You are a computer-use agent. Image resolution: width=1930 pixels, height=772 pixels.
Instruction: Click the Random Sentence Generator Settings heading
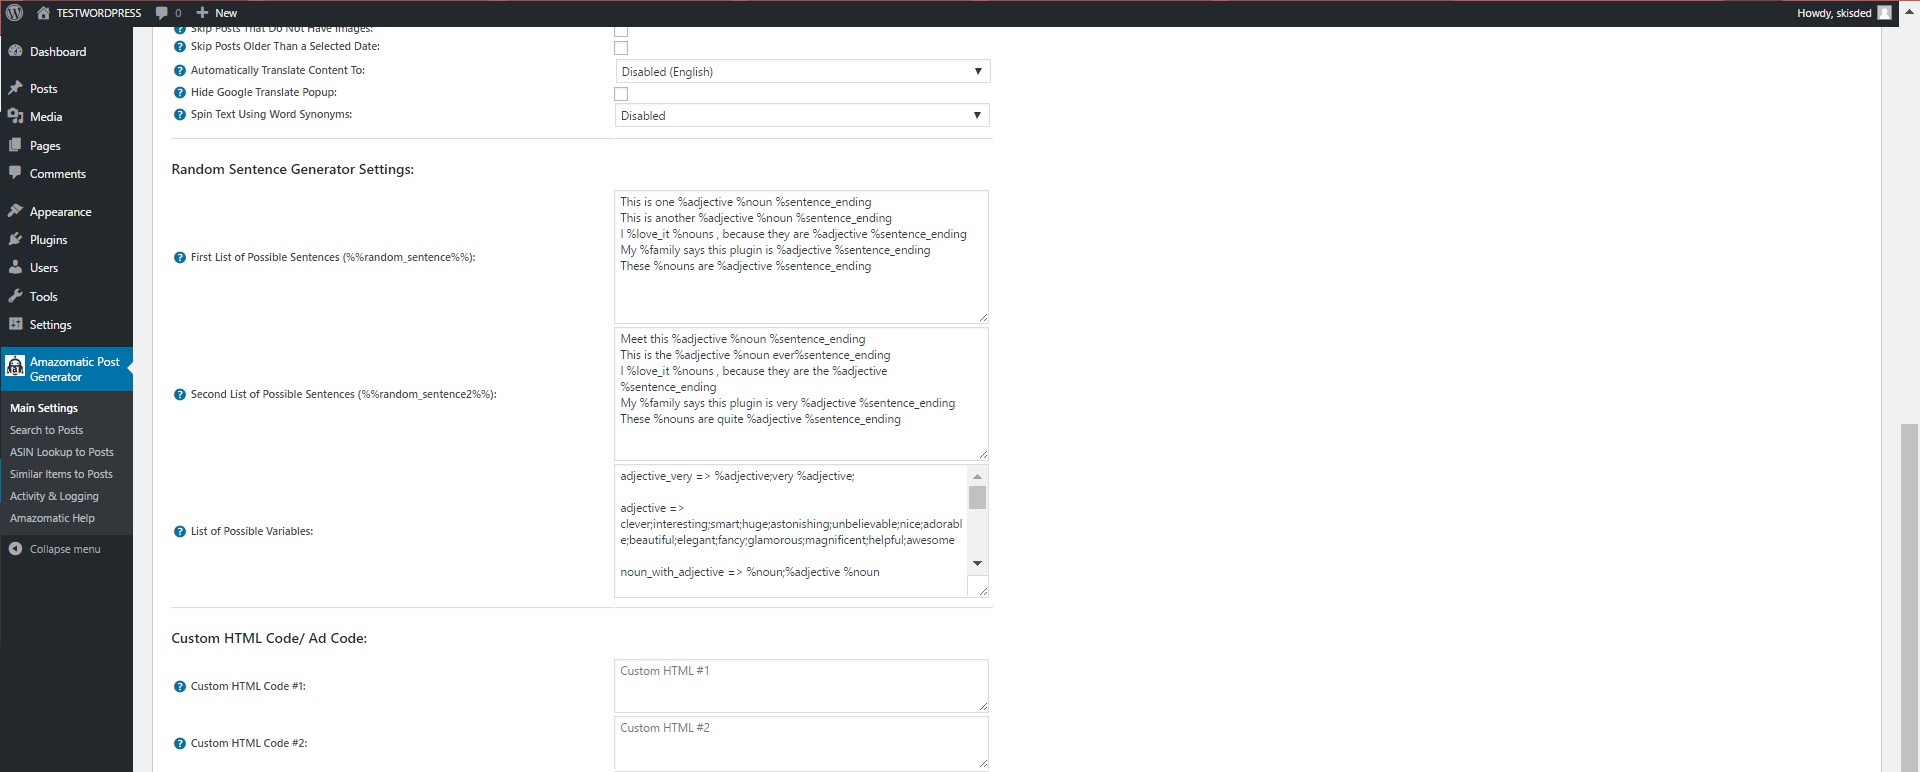(292, 169)
